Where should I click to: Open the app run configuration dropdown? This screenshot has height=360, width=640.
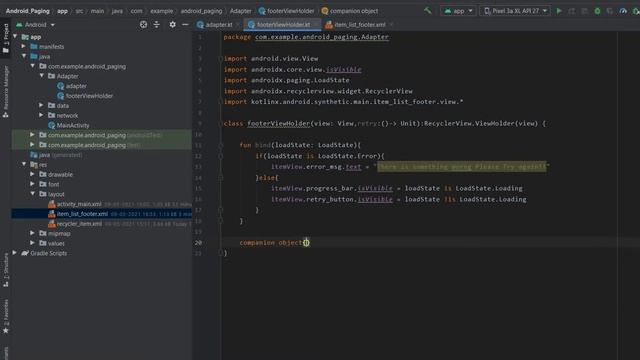pyautogui.click(x=458, y=11)
